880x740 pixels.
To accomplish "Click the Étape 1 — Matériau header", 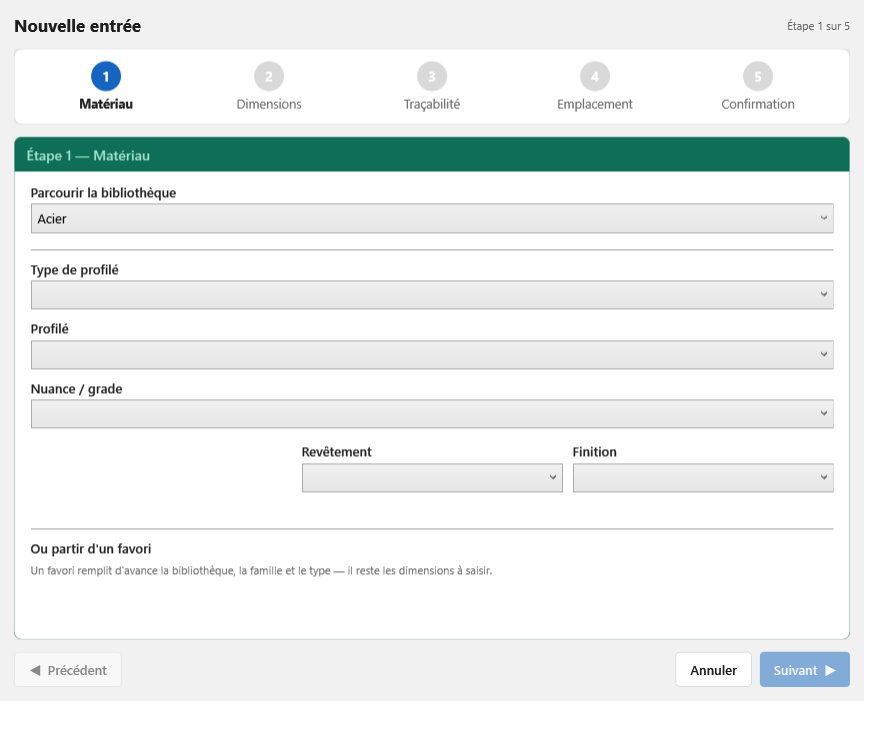I will (x=432, y=155).
